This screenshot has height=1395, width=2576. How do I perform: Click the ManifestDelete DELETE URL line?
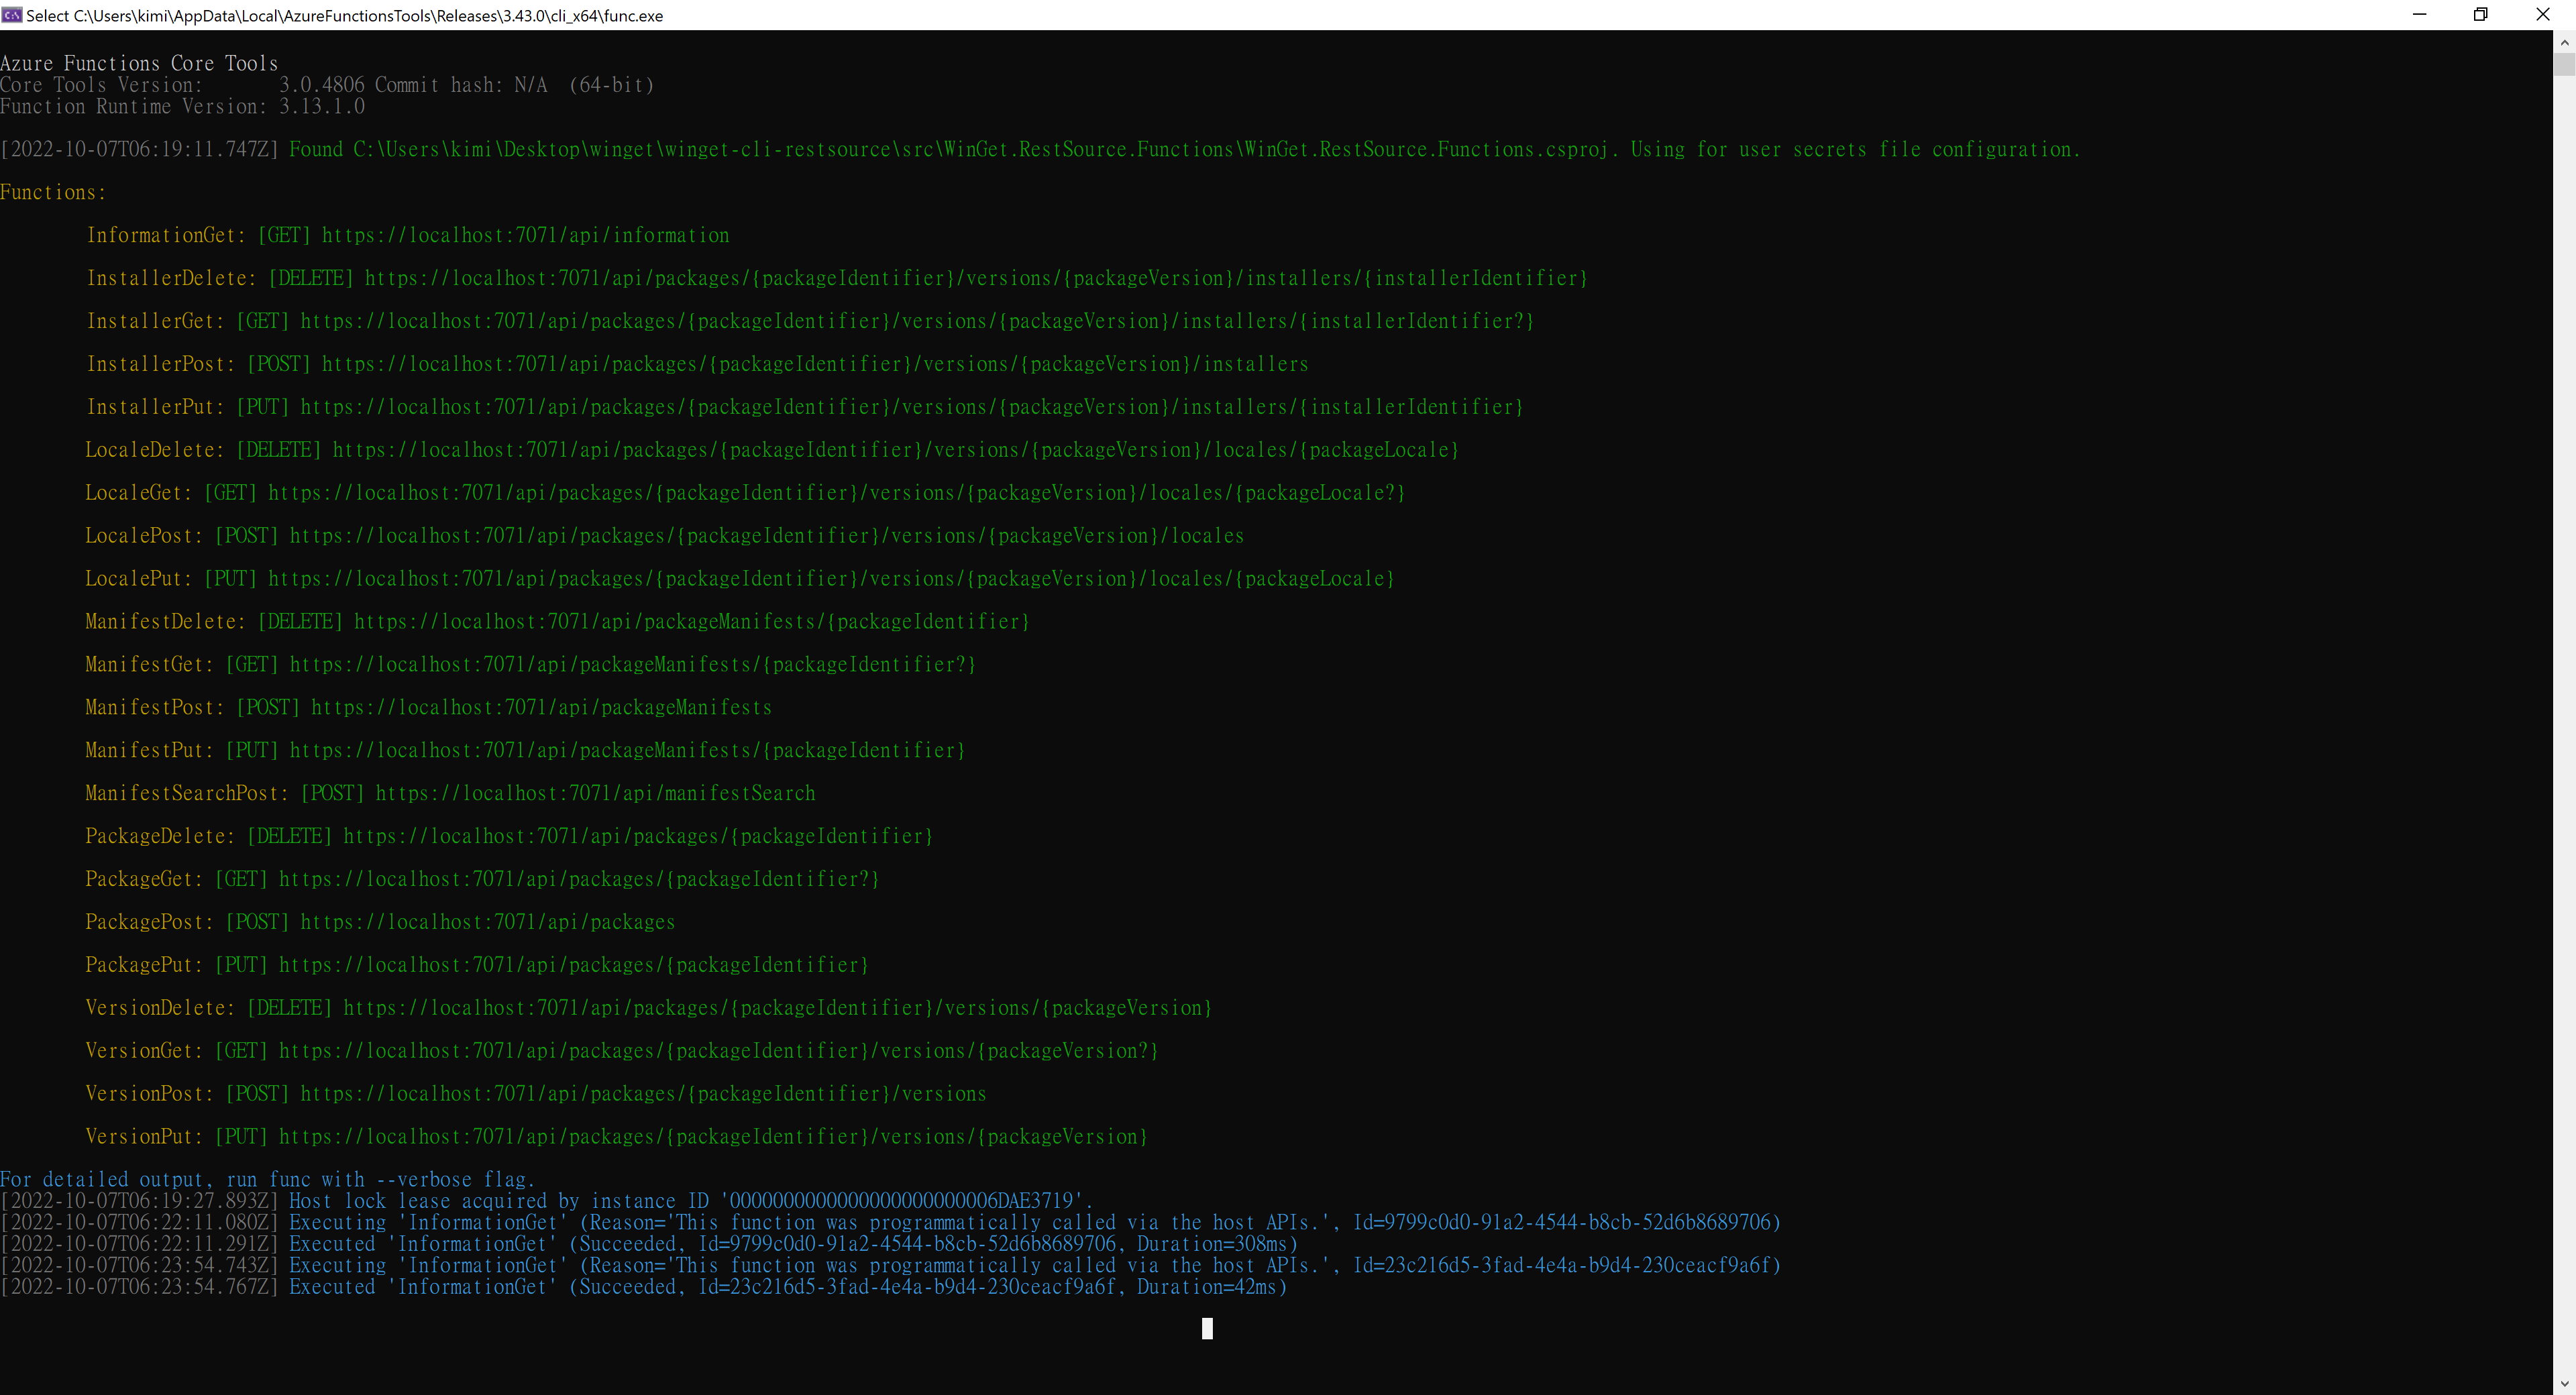pos(558,622)
